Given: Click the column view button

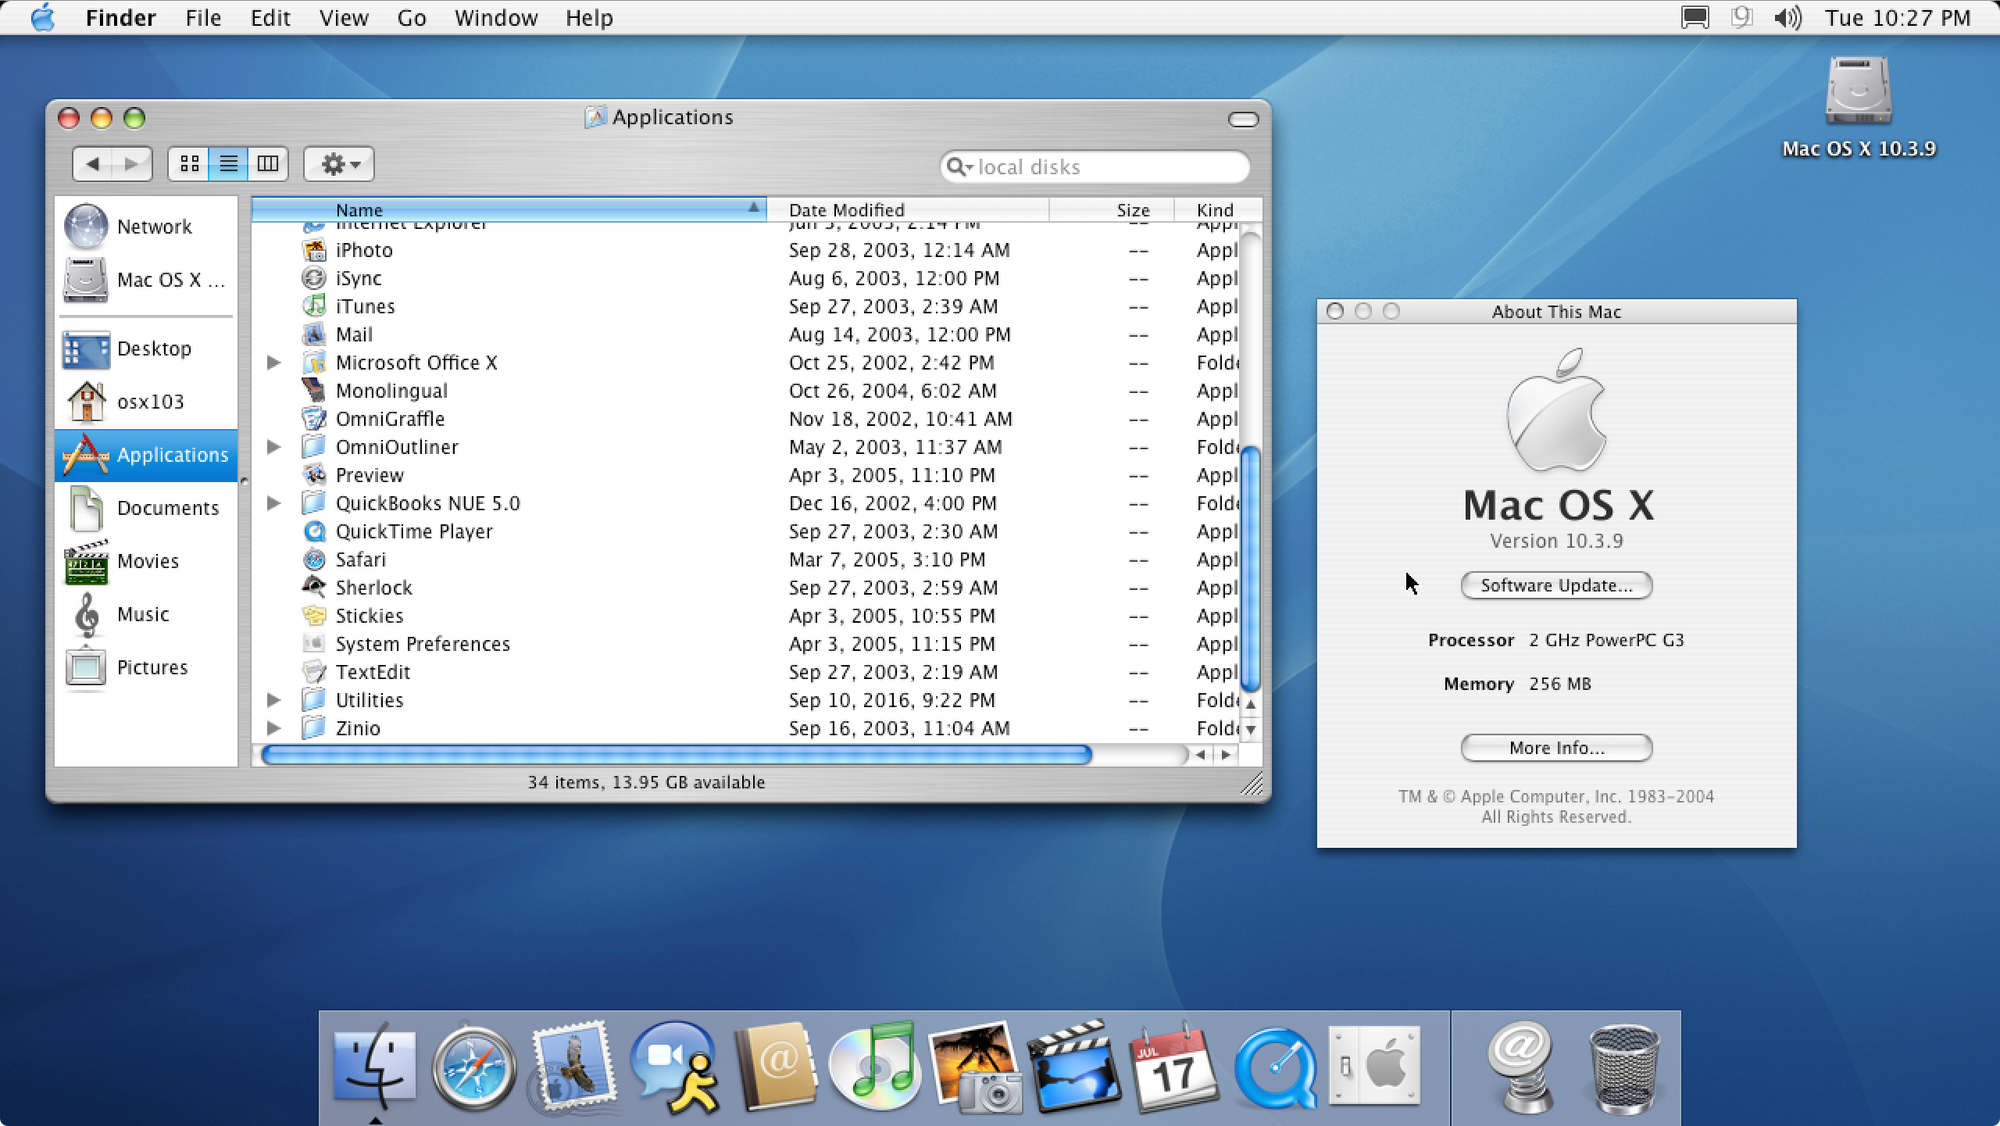Looking at the screenshot, I should [x=268, y=163].
